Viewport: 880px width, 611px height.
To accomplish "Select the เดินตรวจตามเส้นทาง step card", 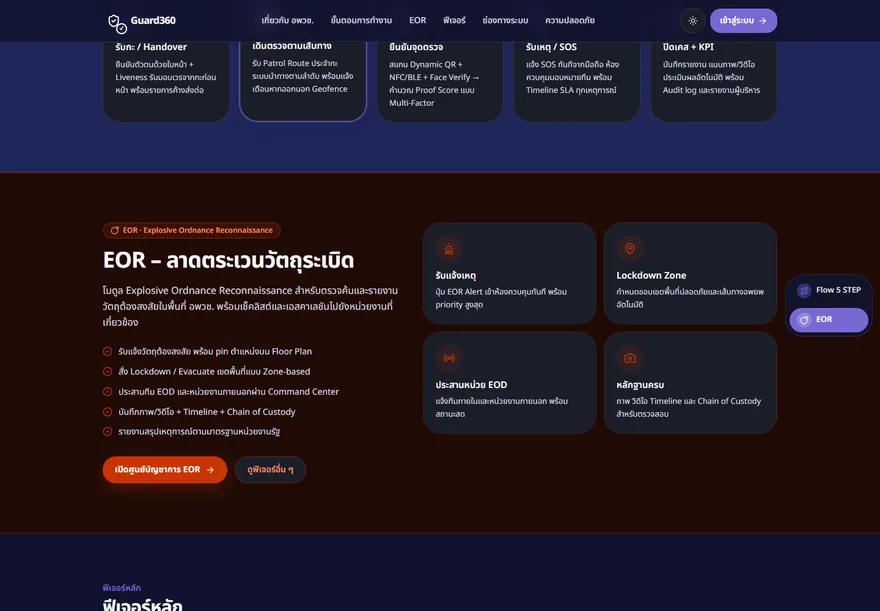I will click(303, 79).
